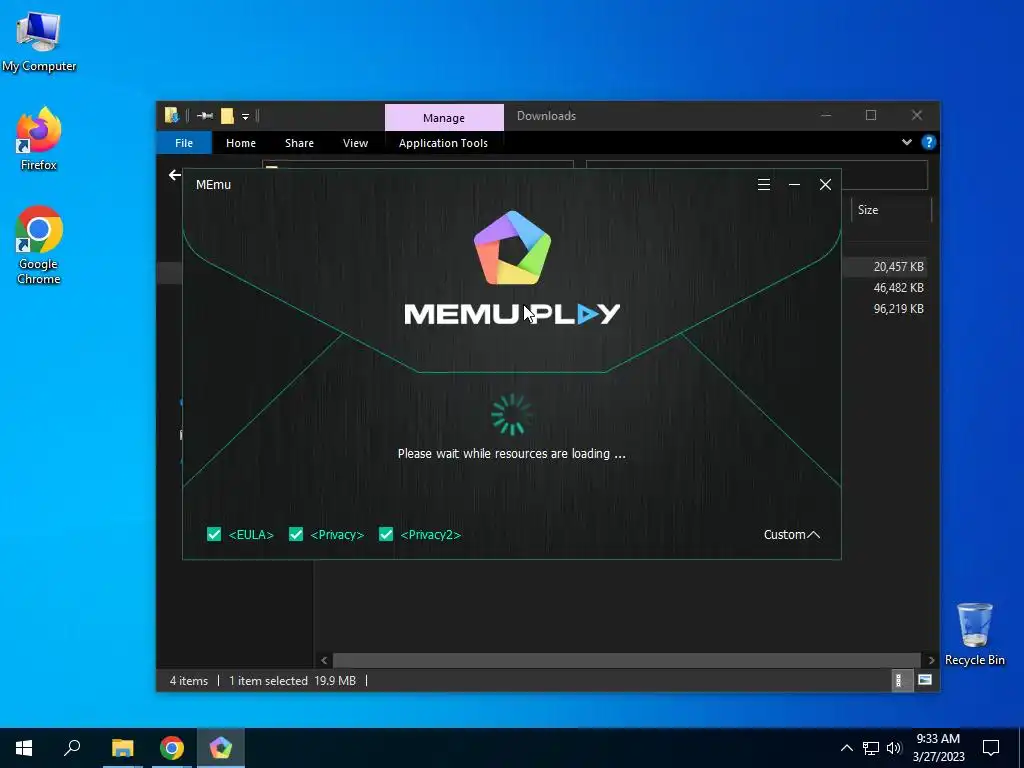Image resolution: width=1024 pixels, height=768 pixels.
Task: Go back with Explorer back arrow
Action: (174, 174)
